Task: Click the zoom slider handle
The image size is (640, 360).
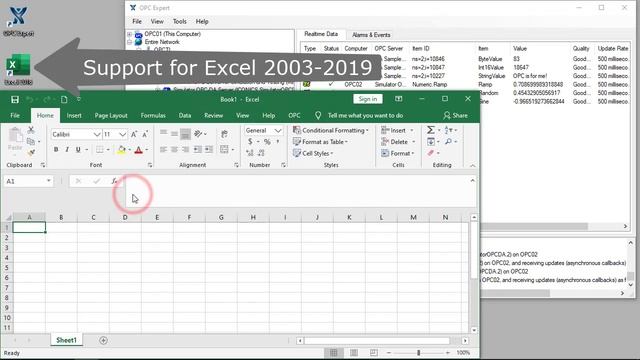Action: (x=418, y=353)
